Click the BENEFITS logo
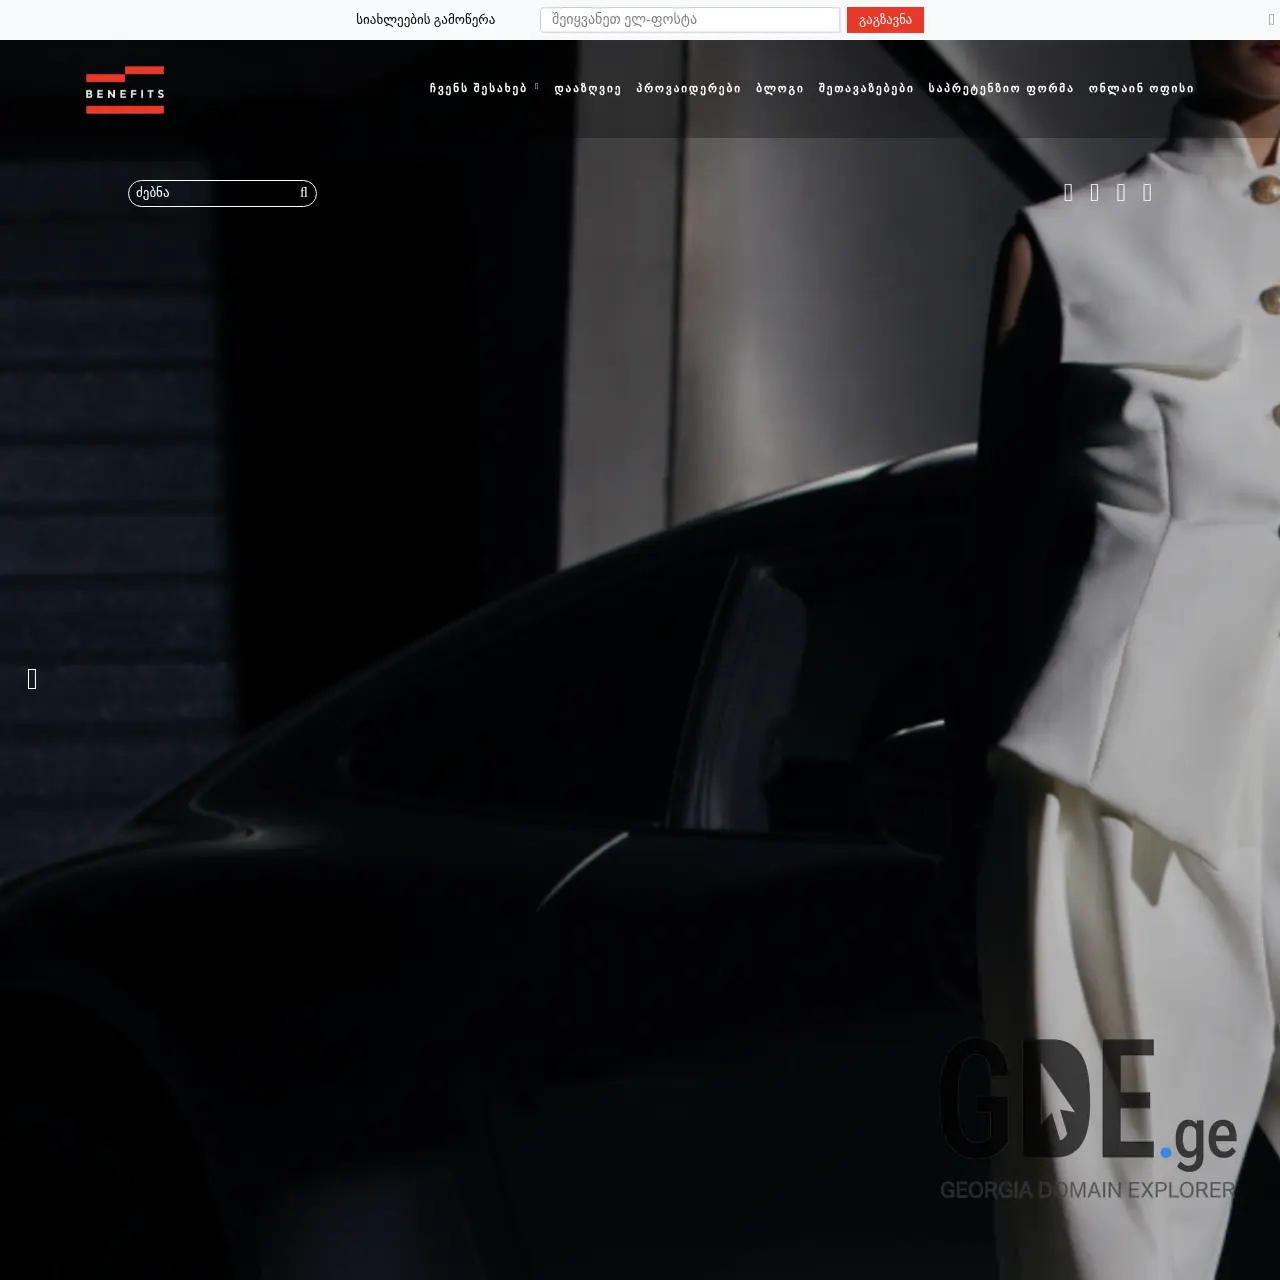 pyautogui.click(x=124, y=89)
